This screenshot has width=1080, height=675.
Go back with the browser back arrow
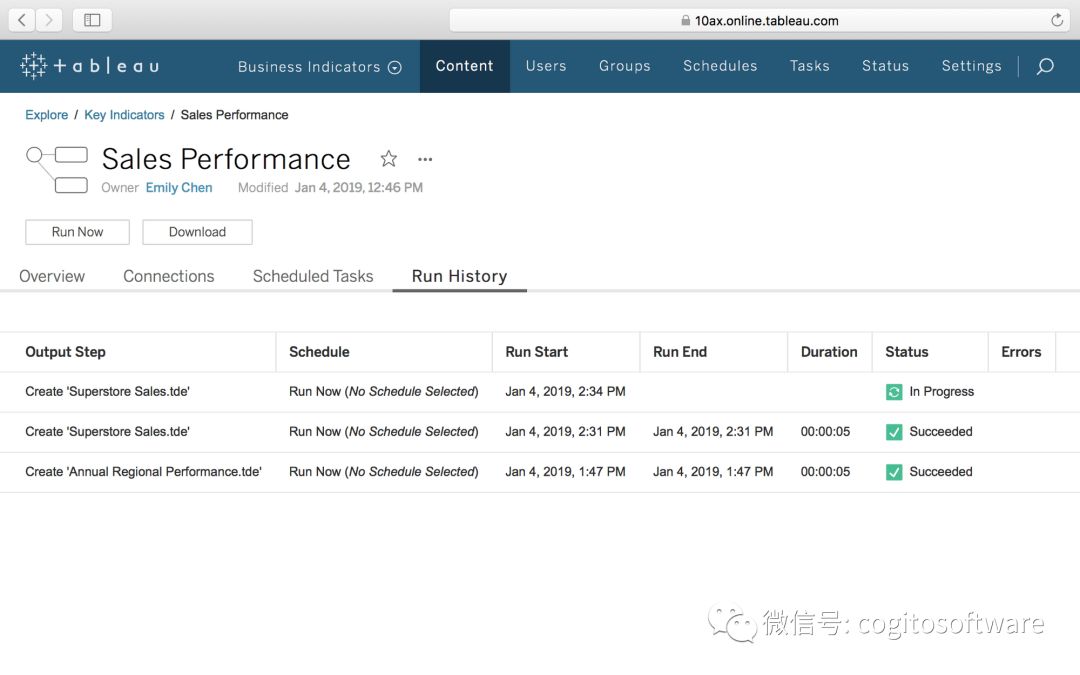click(x=22, y=20)
